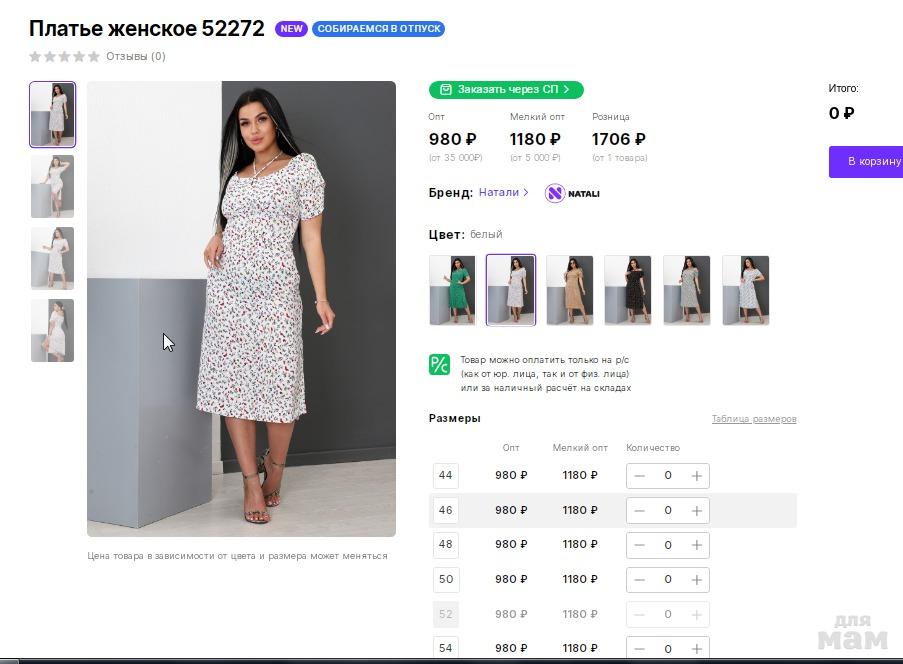This screenshot has width=903, height=664.
Task: Decrease quantity for size 50
Action: [640, 579]
